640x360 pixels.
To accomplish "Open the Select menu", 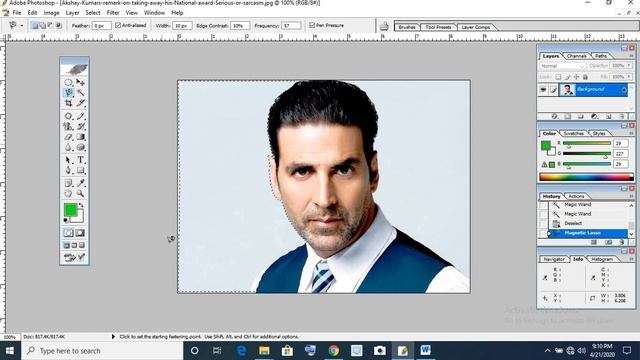I will [x=93, y=13].
